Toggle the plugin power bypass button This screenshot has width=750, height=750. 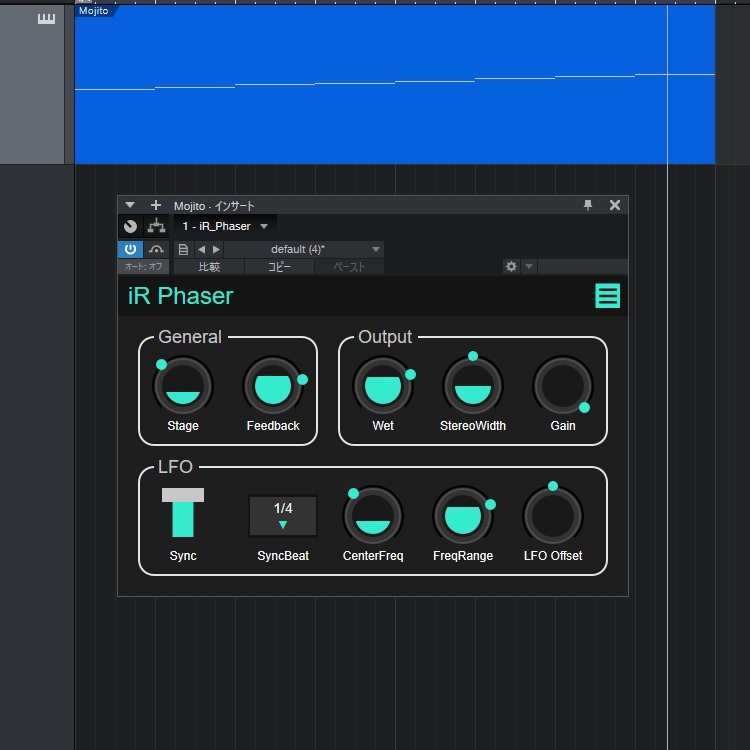(130, 249)
